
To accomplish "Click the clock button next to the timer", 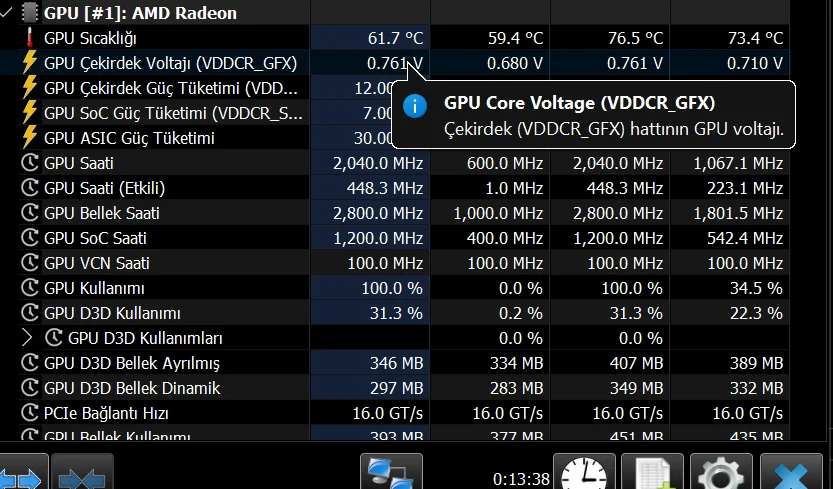I will (585, 473).
